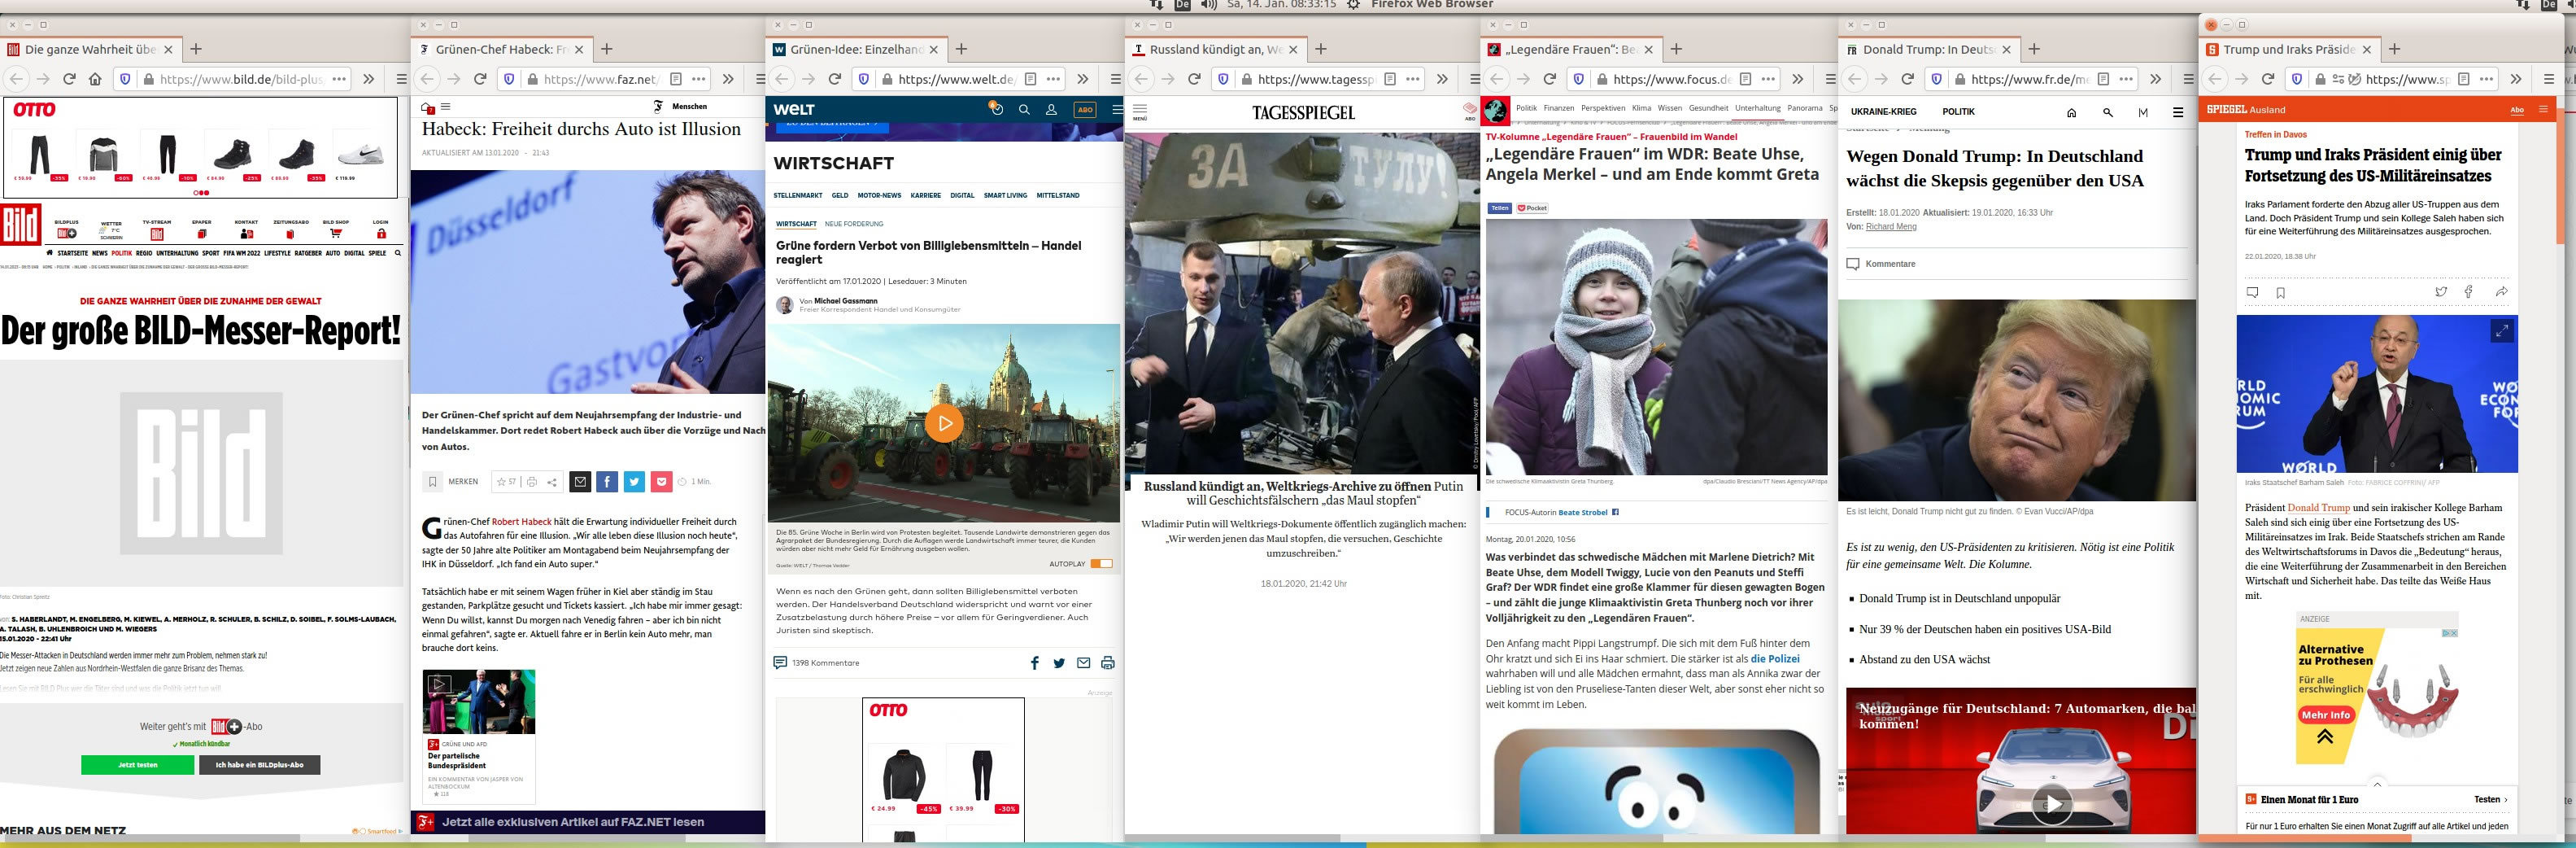Click the Focus globe logo

point(1496,111)
